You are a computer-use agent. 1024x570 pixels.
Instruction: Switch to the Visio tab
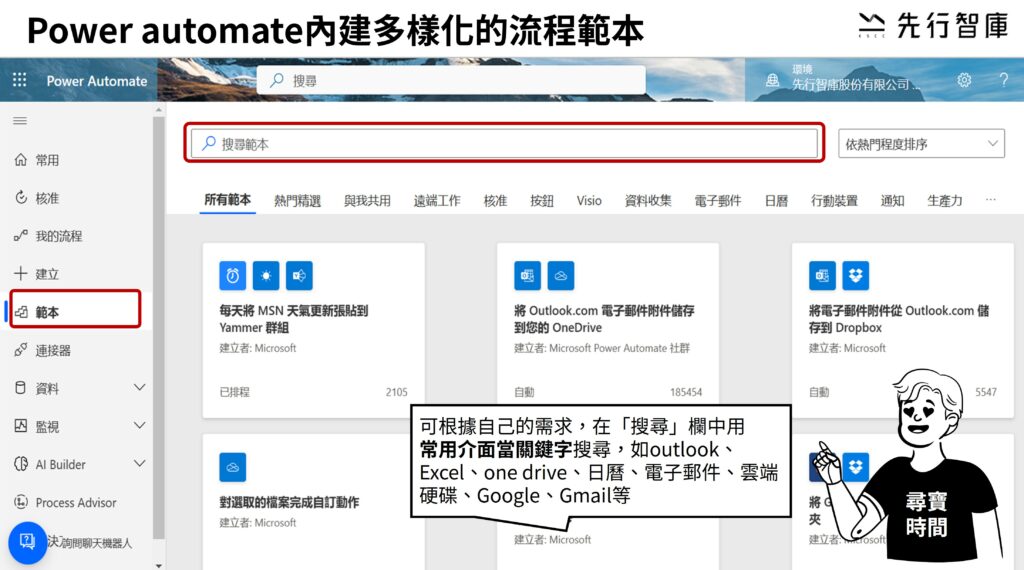tap(589, 200)
